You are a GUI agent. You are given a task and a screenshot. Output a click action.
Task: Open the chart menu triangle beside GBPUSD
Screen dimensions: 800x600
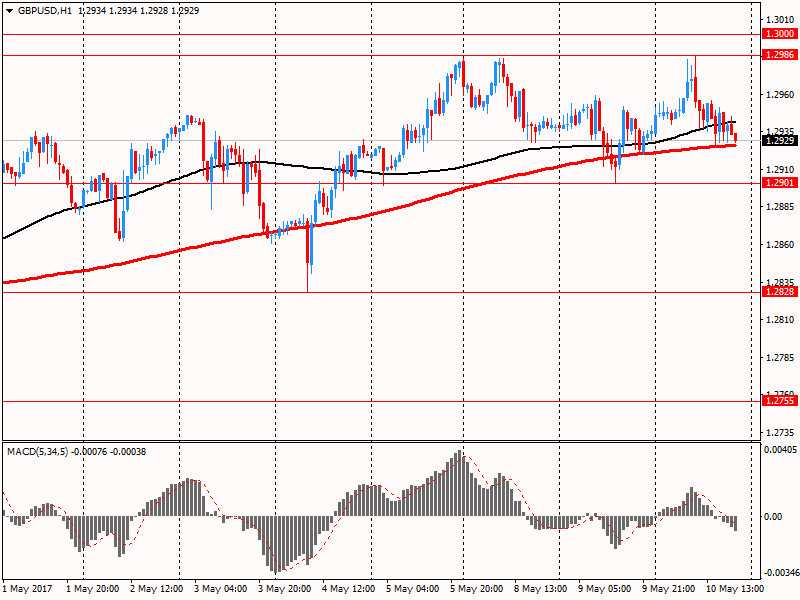click(9, 11)
